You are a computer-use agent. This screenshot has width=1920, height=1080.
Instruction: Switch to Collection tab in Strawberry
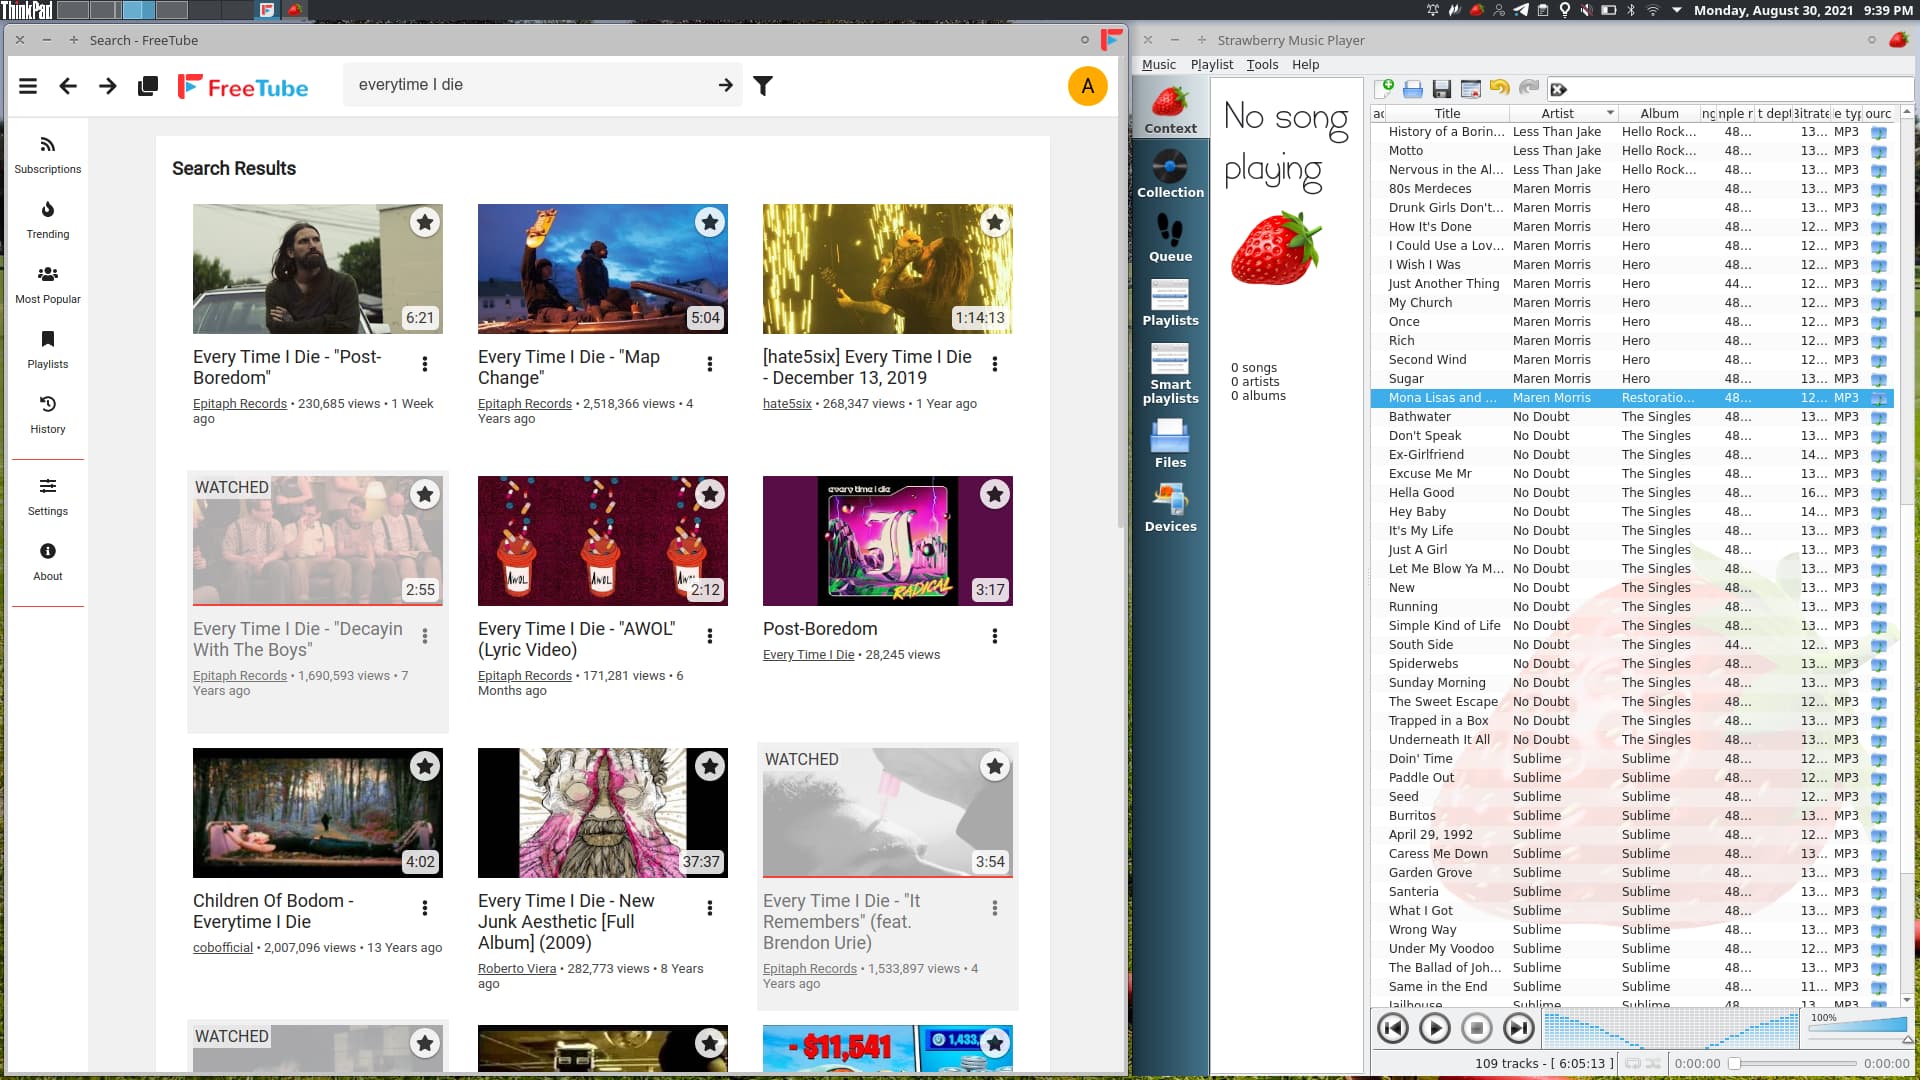click(x=1170, y=174)
